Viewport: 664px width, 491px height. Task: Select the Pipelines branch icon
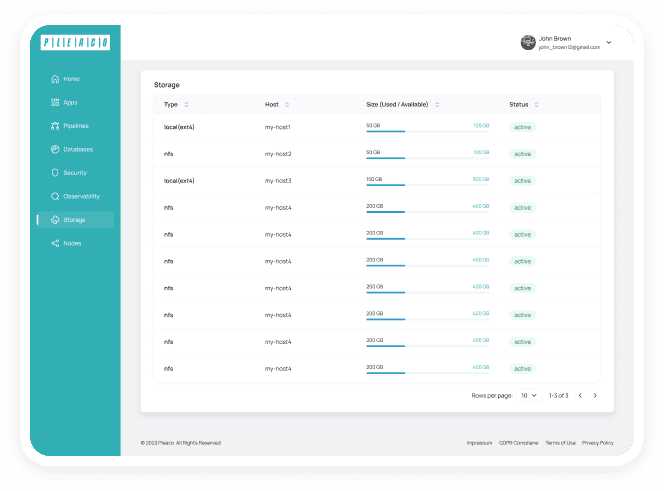pyautogui.click(x=55, y=126)
